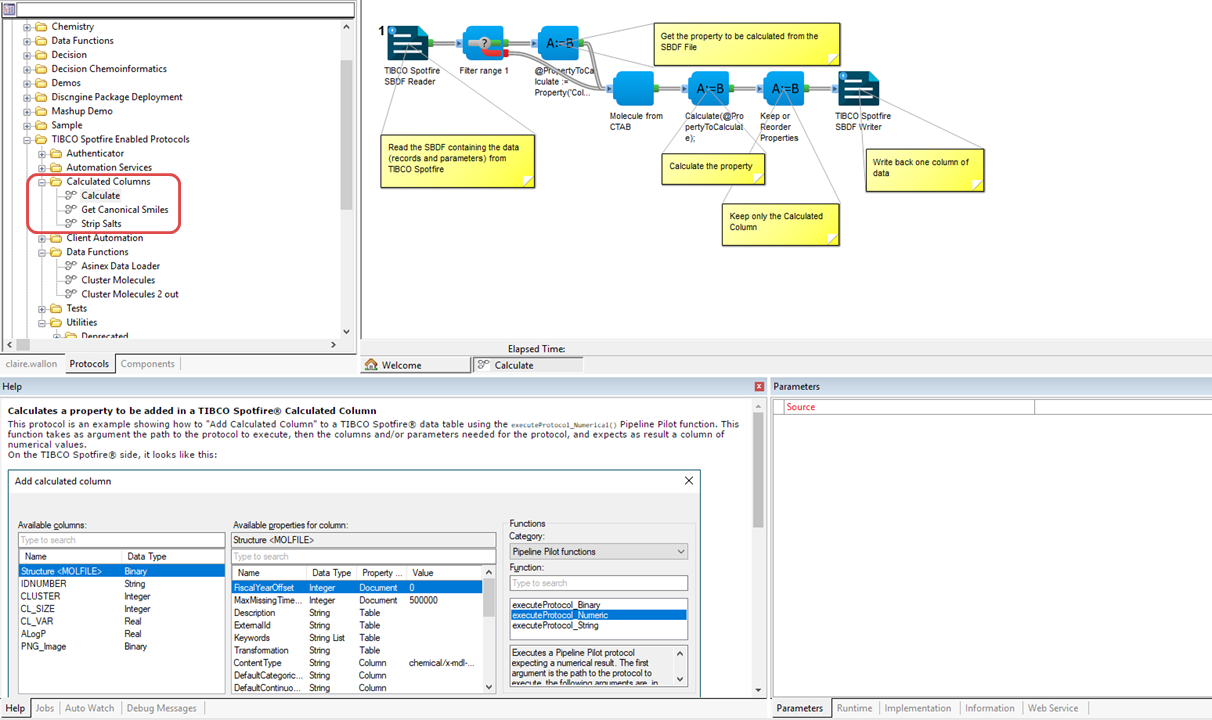This screenshot has height=720, width=1212.
Task: Collapse the Data Functions subfolder under Spotfire
Action: pyautogui.click(x=42, y=252)
